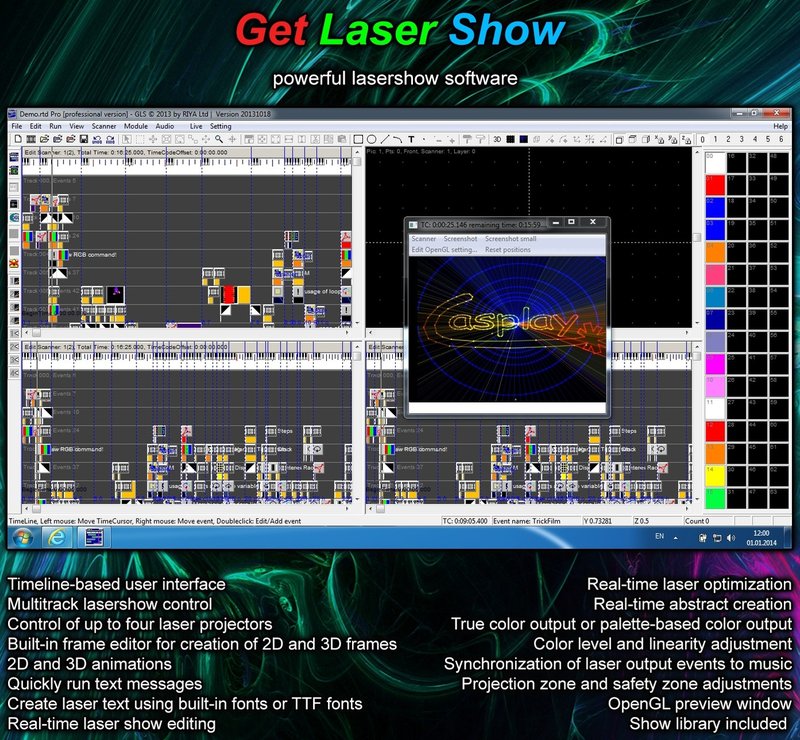
Task: Click the black grid display icon
Action: (x=510, y=139)
